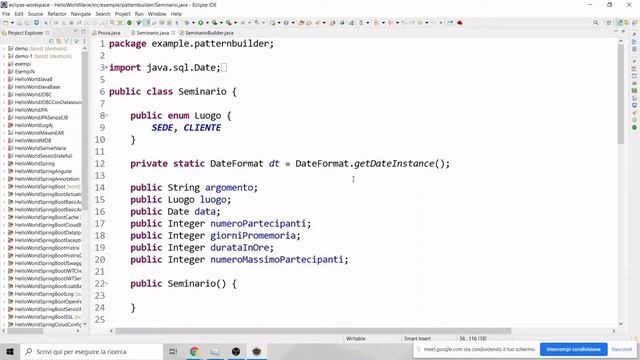Open the Navigate menu
Viewport: 640px width, 360px height.
(x=81, y=14)
